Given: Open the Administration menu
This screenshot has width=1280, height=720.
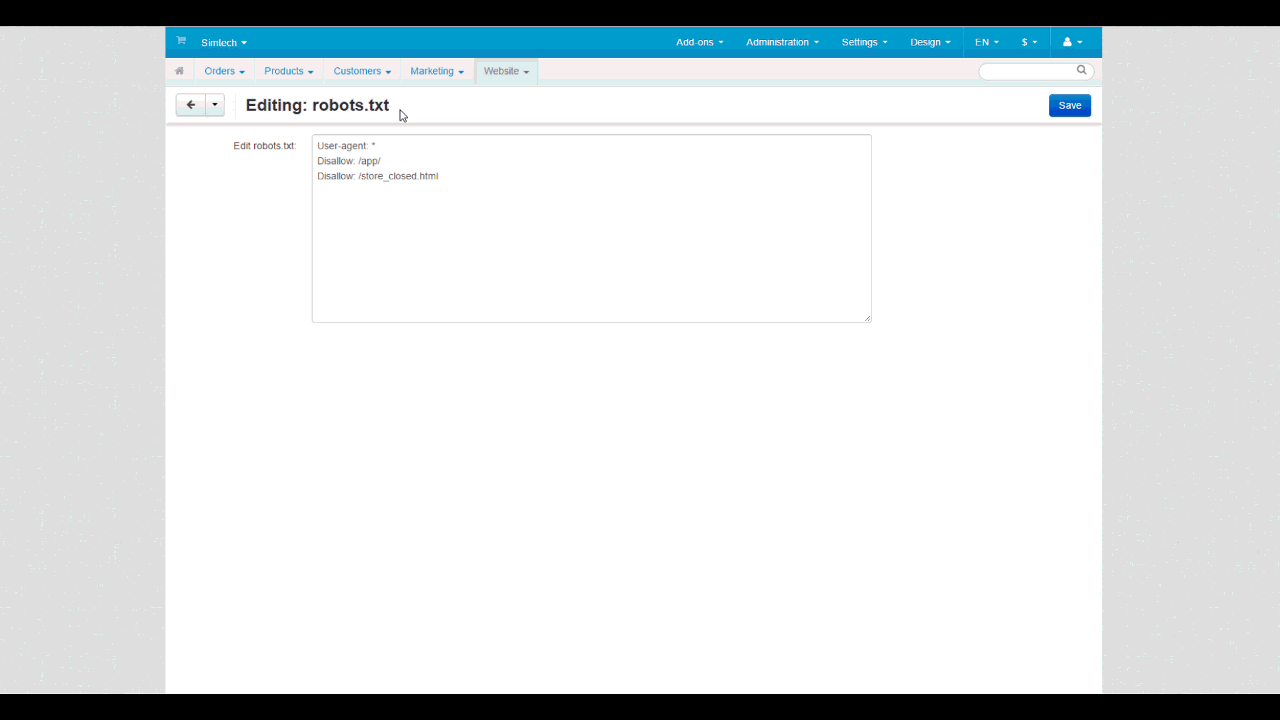Looking at the screenshot, I should pyautogui.click(x=782, y=42).
